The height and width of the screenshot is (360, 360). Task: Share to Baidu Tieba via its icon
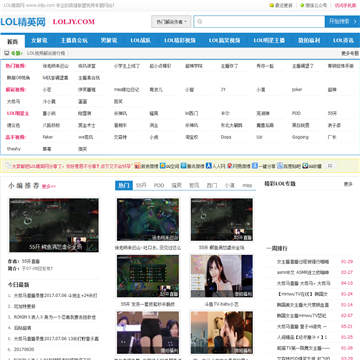[280, 166]
